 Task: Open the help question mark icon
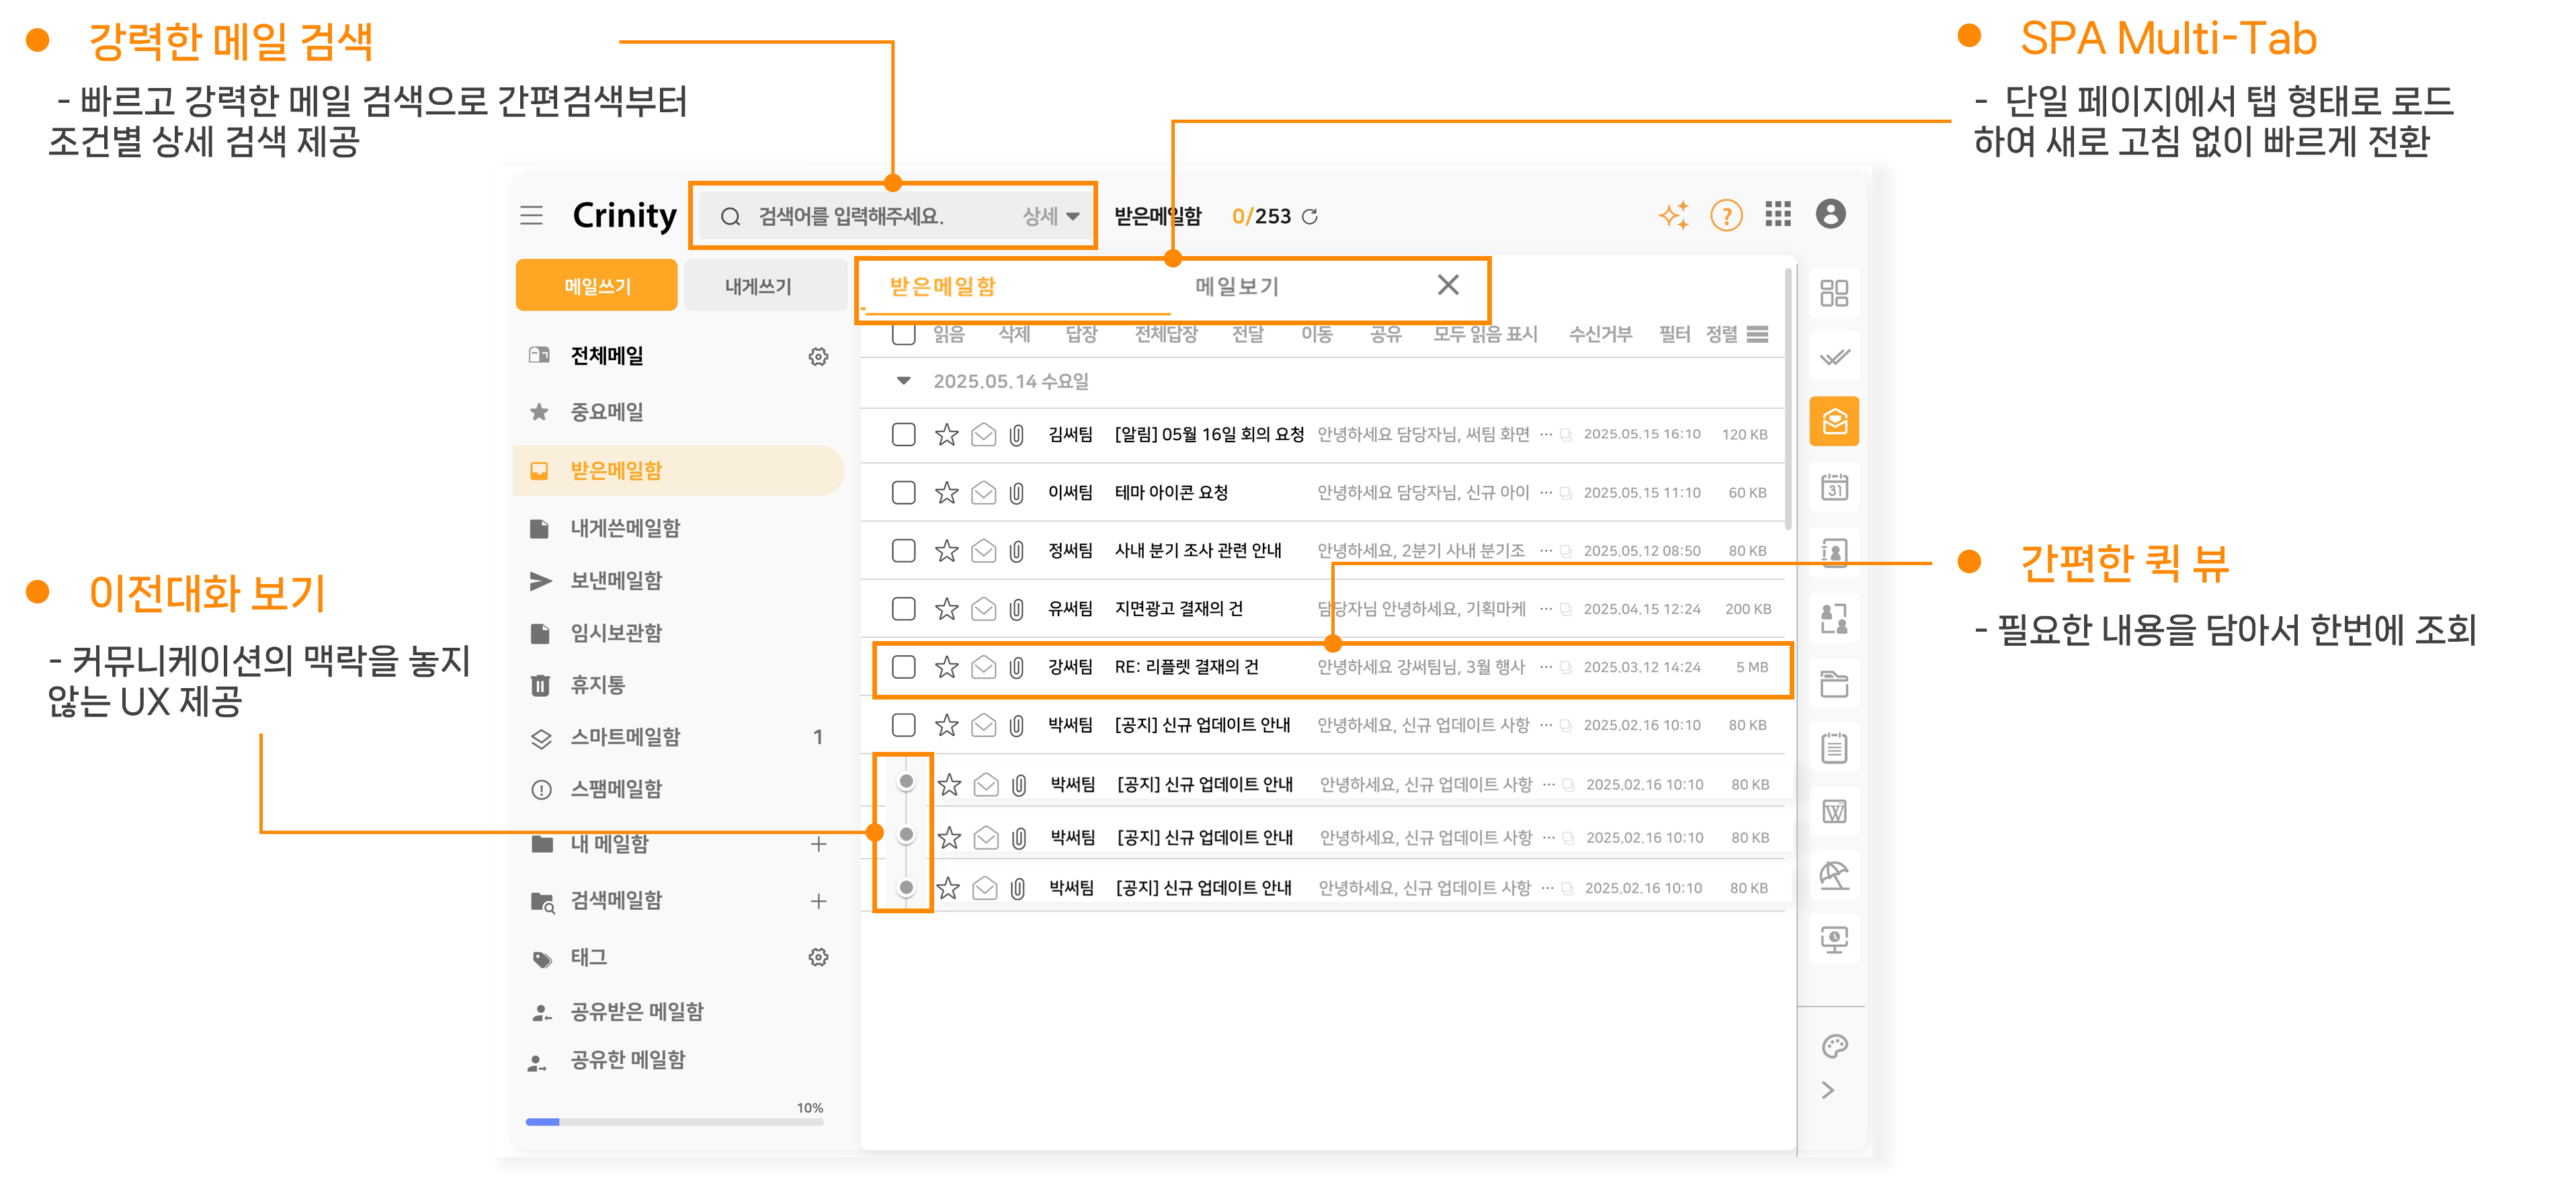pos(1726,215)
